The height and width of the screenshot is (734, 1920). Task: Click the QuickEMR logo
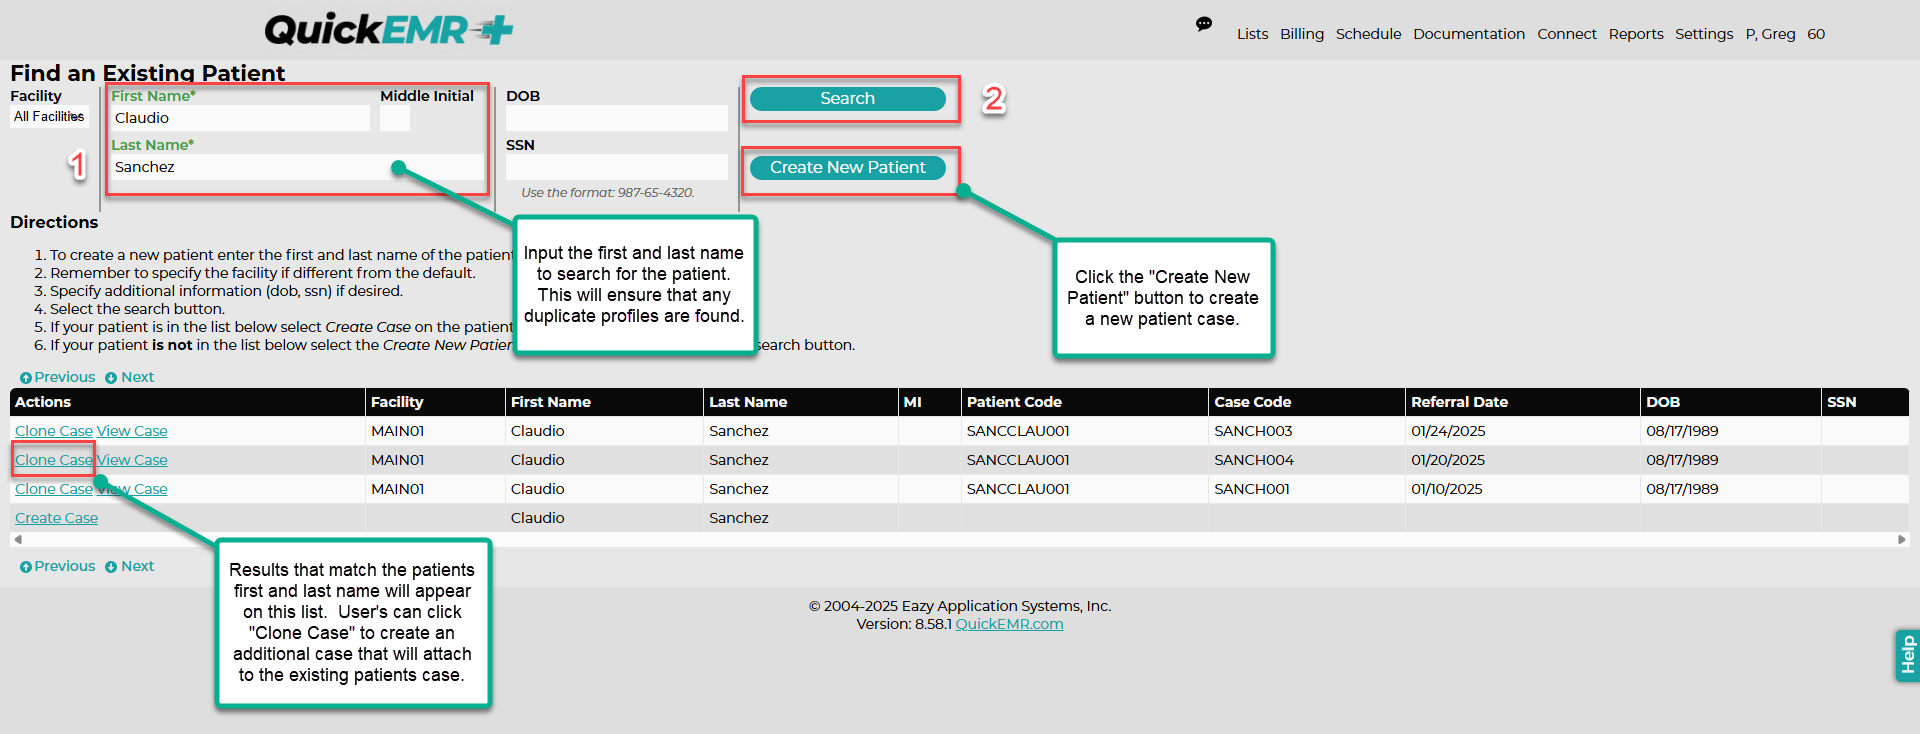point(389,30)
